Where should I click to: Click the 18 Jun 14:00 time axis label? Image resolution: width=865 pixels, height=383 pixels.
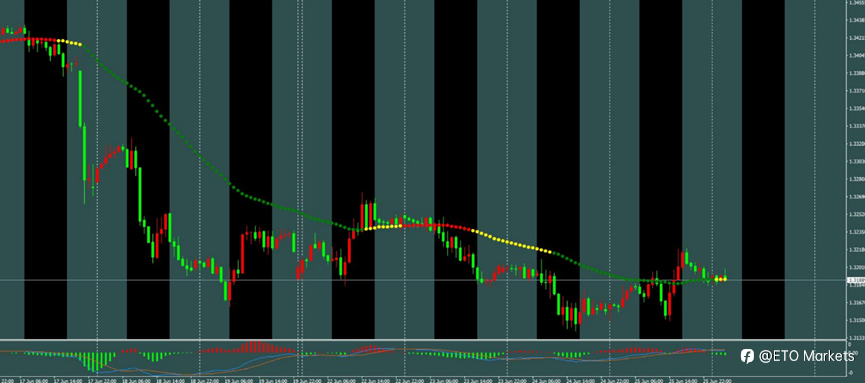[171, 380]
